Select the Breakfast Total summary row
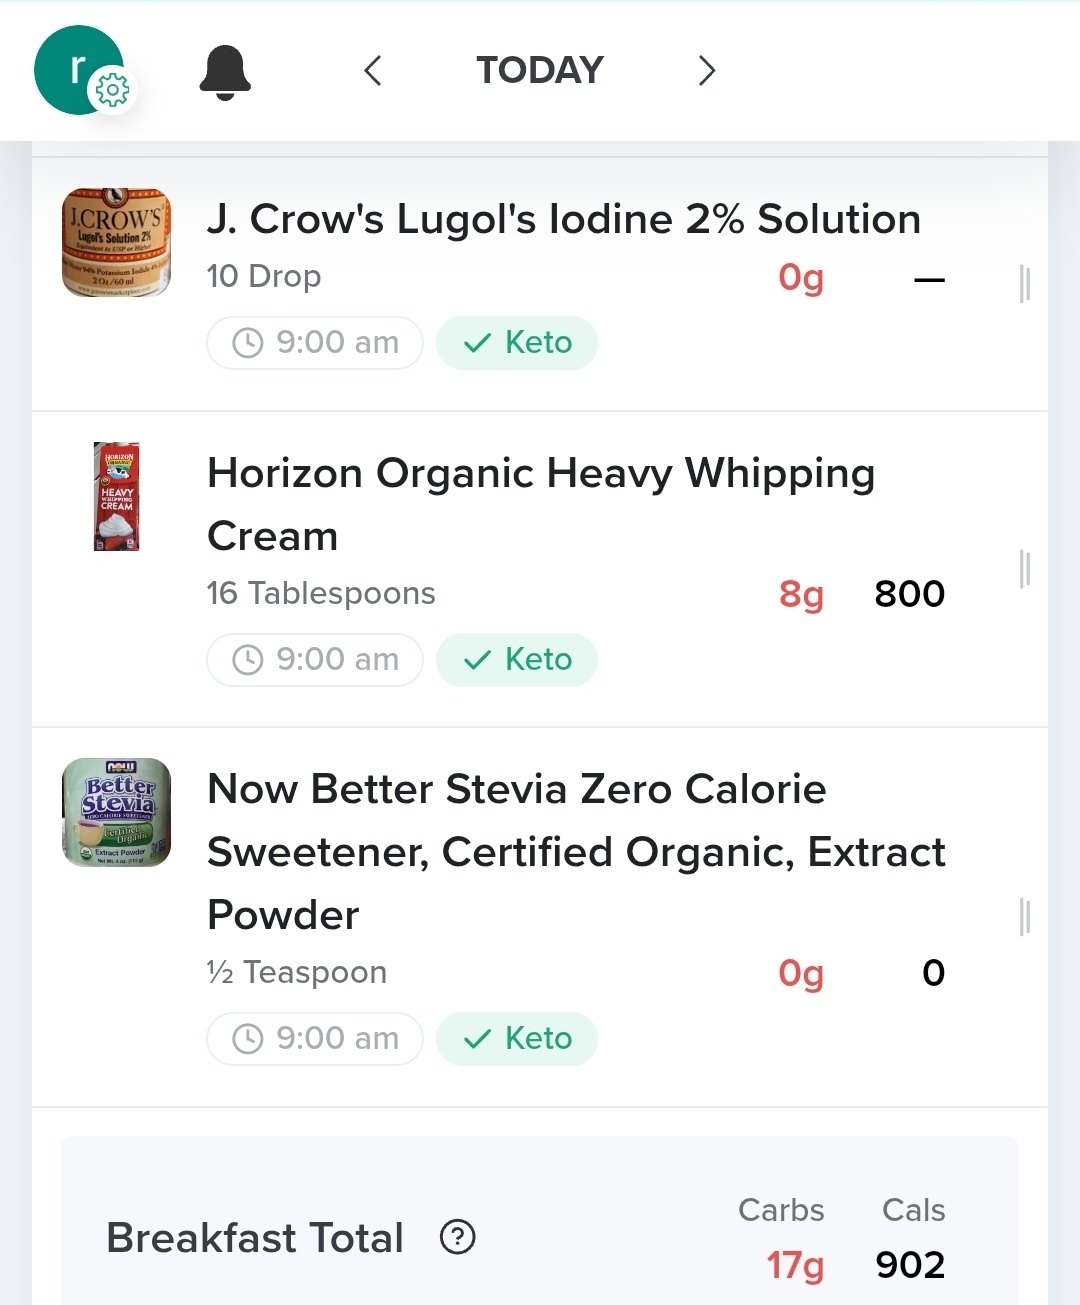The width and height of the screenshot is (1080, 1305). 540,1221
